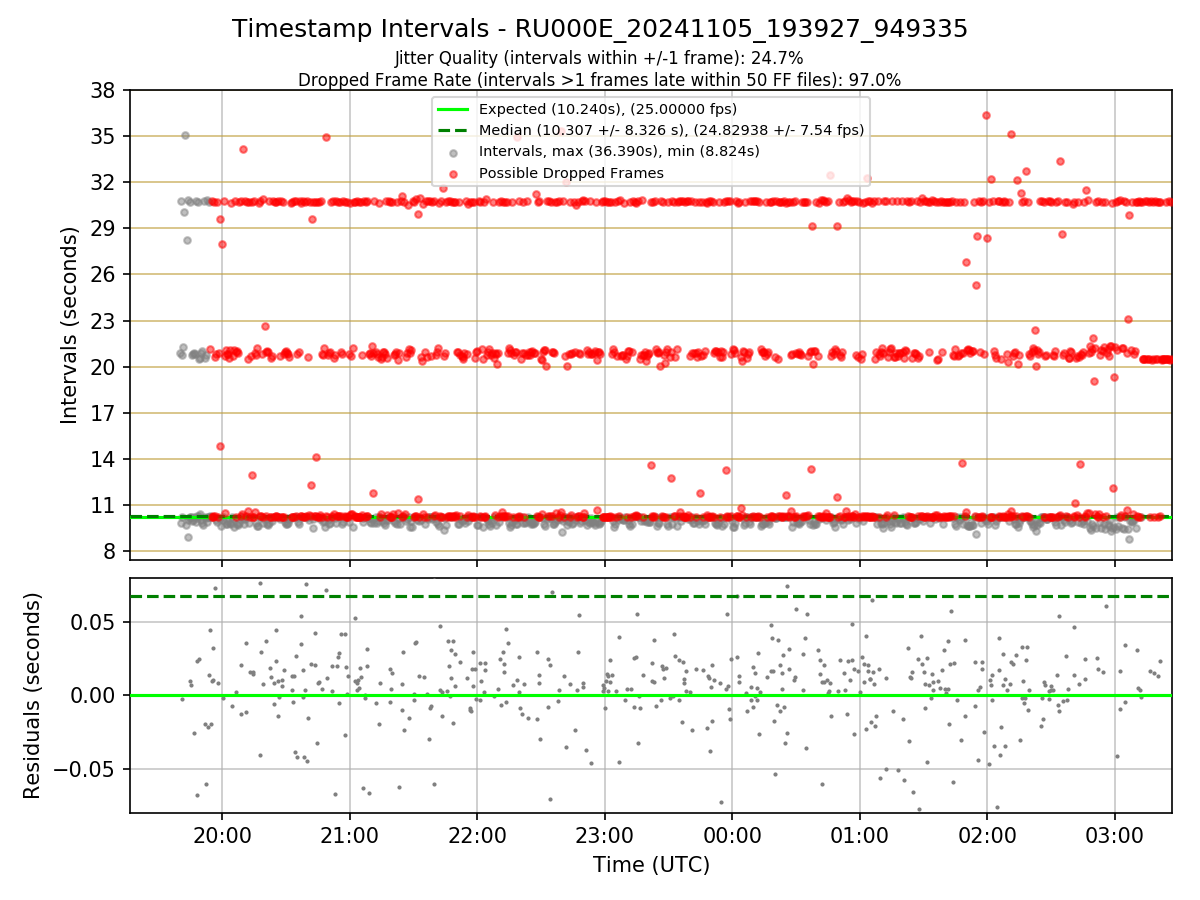Click the x-axis tick label "02:00"

[987, 835]
